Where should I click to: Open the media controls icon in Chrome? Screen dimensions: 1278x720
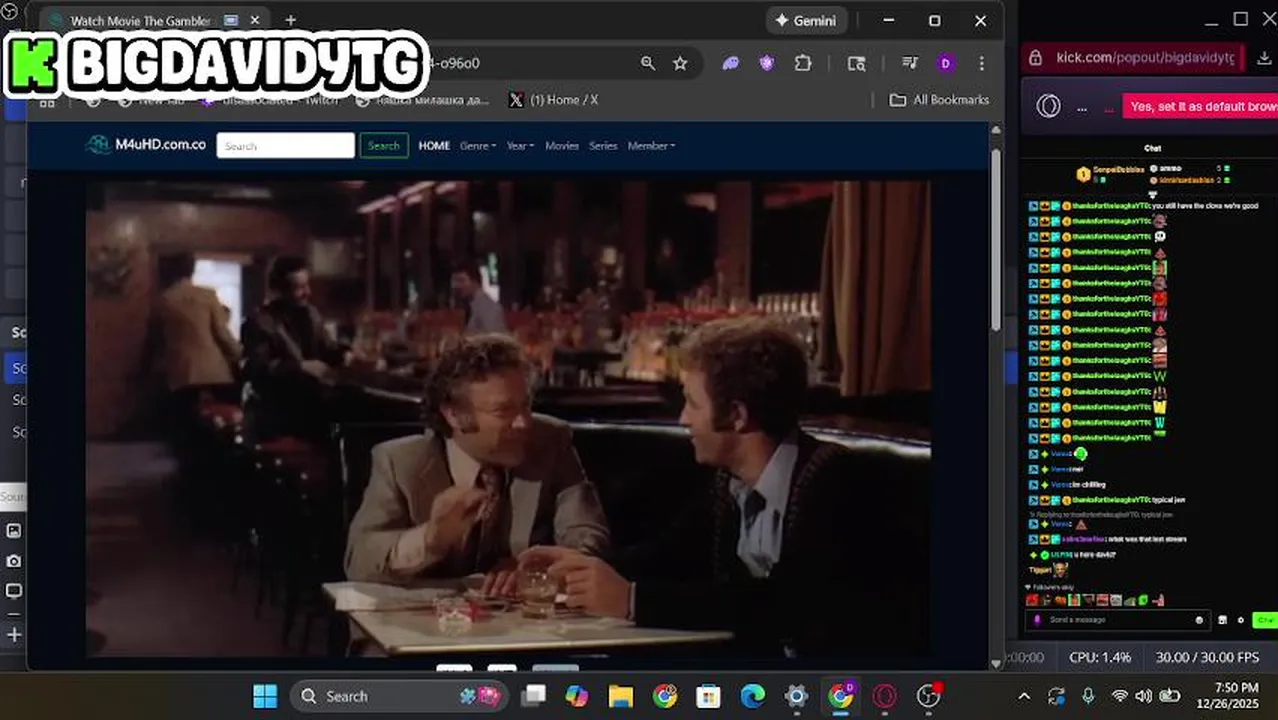(x=910, y=63)
